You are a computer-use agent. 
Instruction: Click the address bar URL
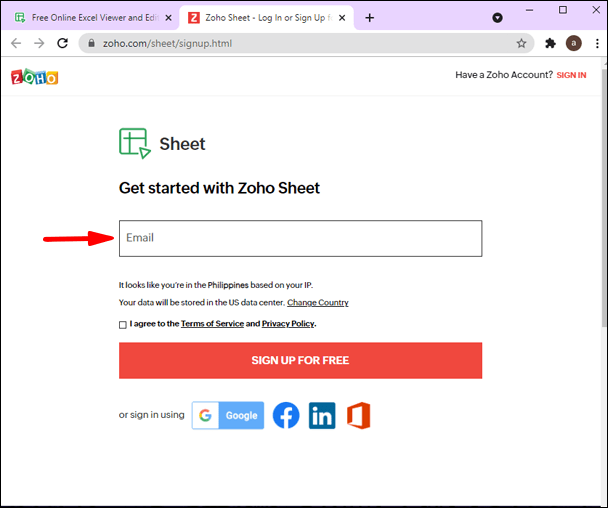tap(168, 43)
